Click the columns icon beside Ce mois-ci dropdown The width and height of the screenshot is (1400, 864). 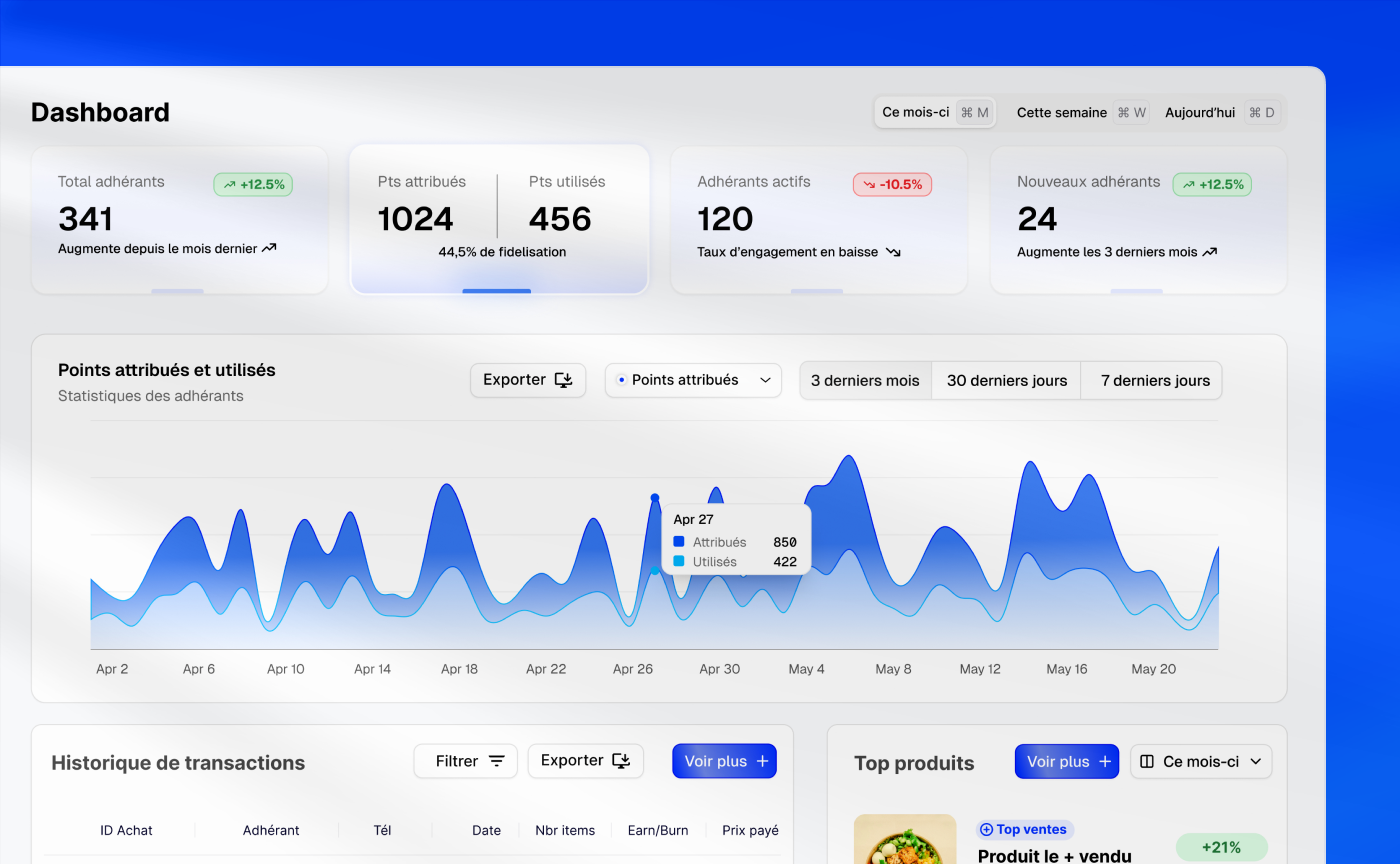pos(1147,761)
